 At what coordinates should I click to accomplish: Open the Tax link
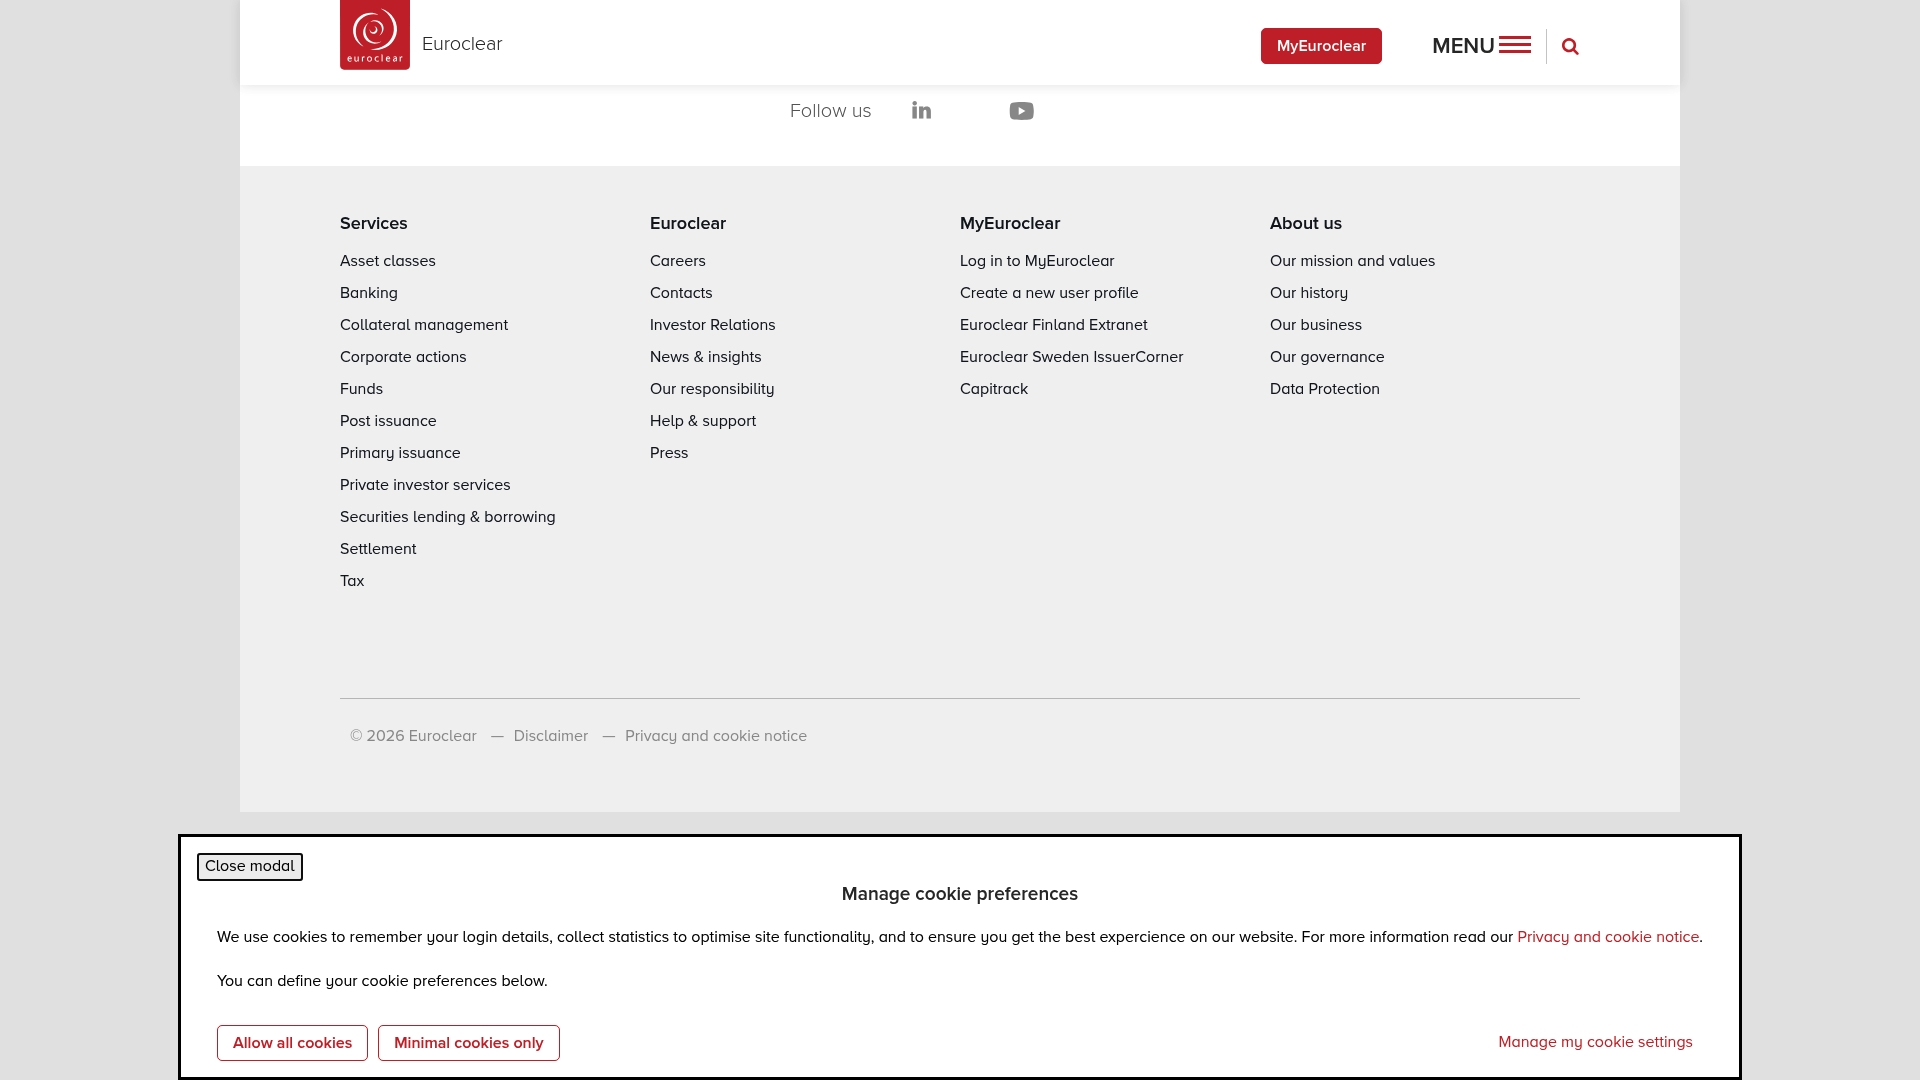(352, 581)
